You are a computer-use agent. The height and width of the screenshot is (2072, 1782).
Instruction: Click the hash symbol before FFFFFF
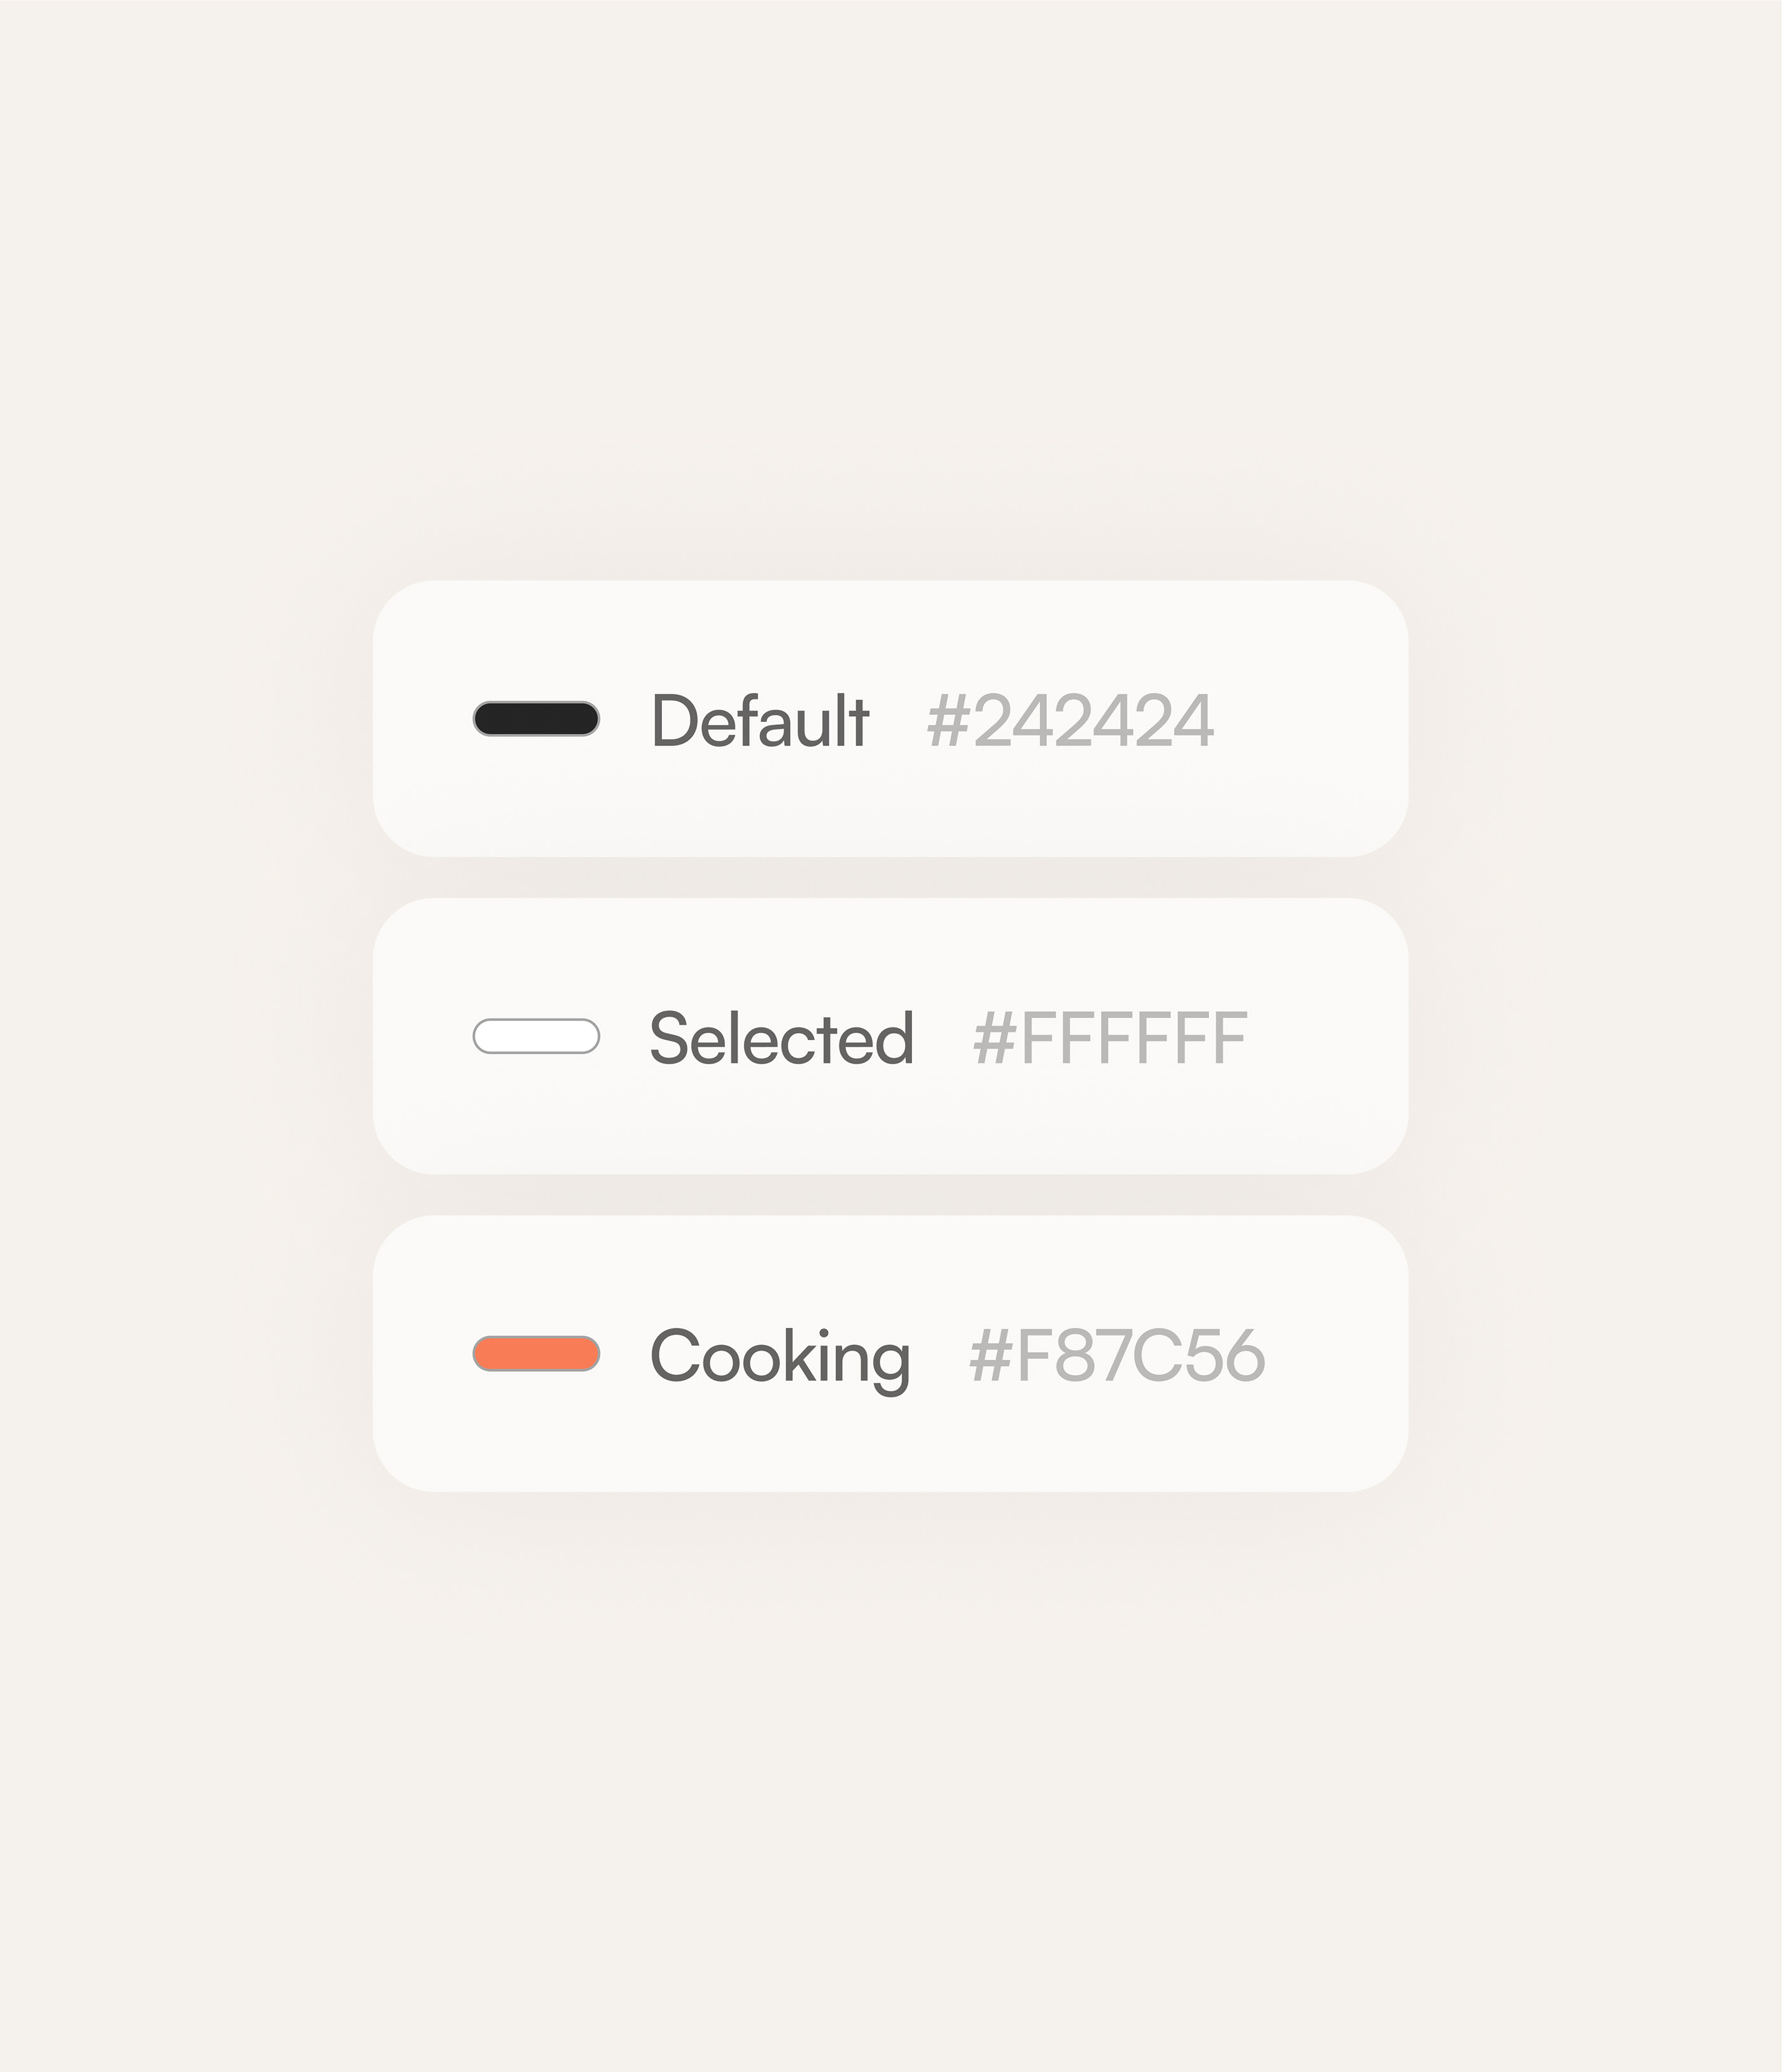coord(994,1038)
